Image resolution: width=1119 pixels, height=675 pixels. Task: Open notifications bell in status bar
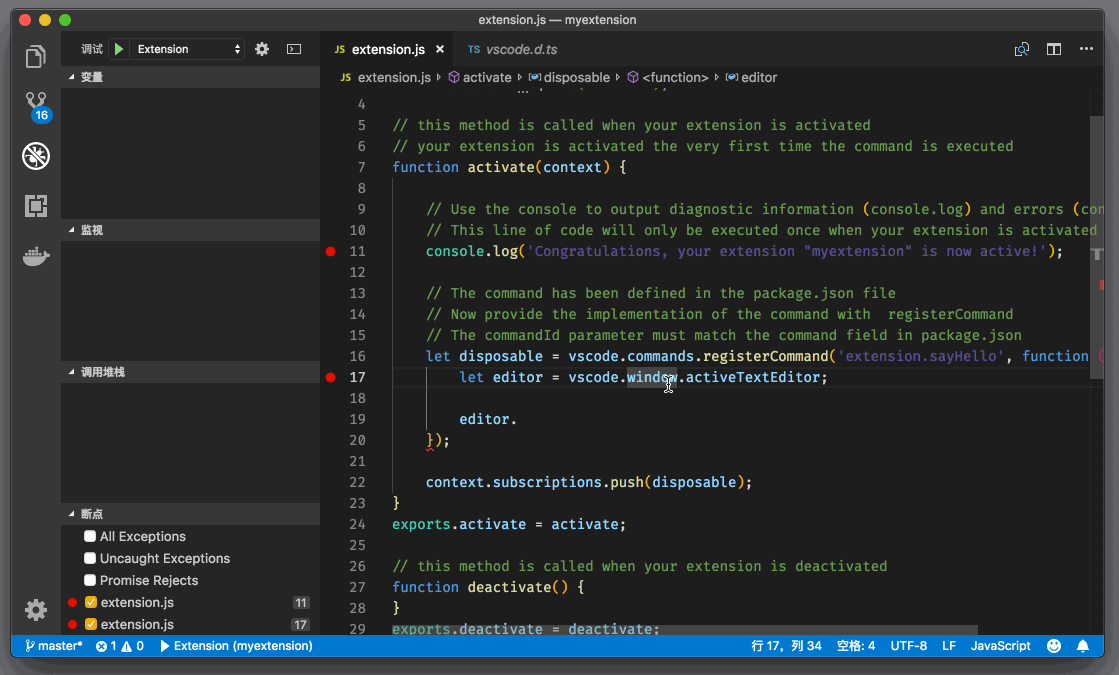(x=1083, y=646)
